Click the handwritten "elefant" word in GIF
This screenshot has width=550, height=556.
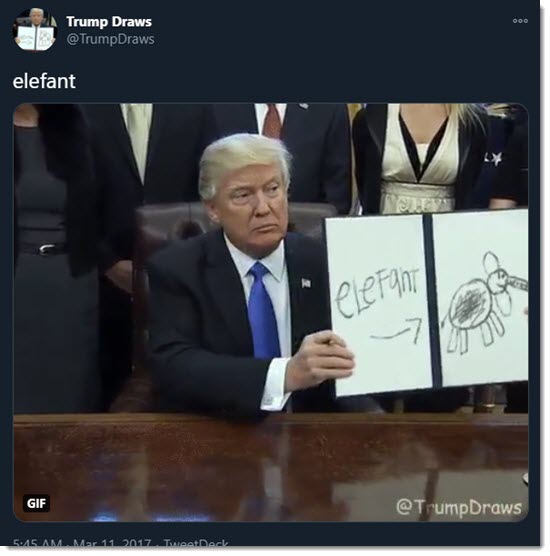pos(377,292)
